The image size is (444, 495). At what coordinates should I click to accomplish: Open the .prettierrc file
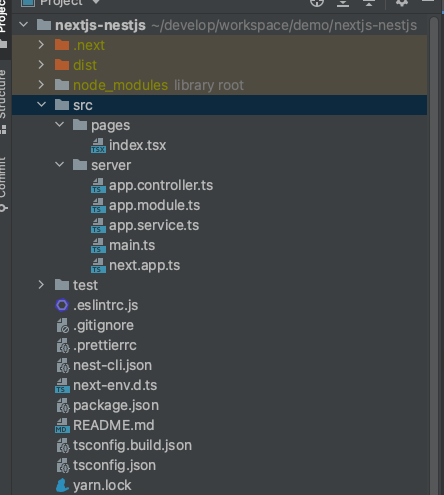[105, 346]
